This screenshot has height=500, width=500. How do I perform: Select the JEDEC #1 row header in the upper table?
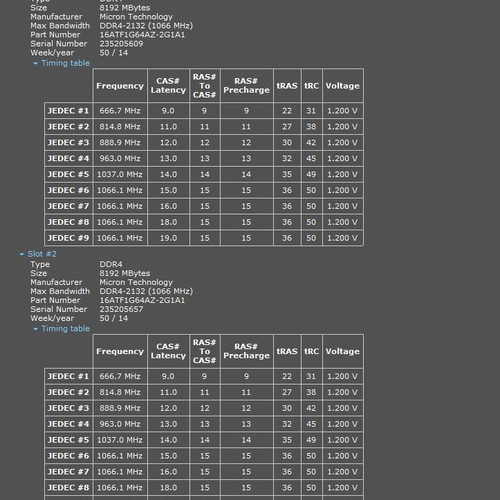(x=68, y=111)
